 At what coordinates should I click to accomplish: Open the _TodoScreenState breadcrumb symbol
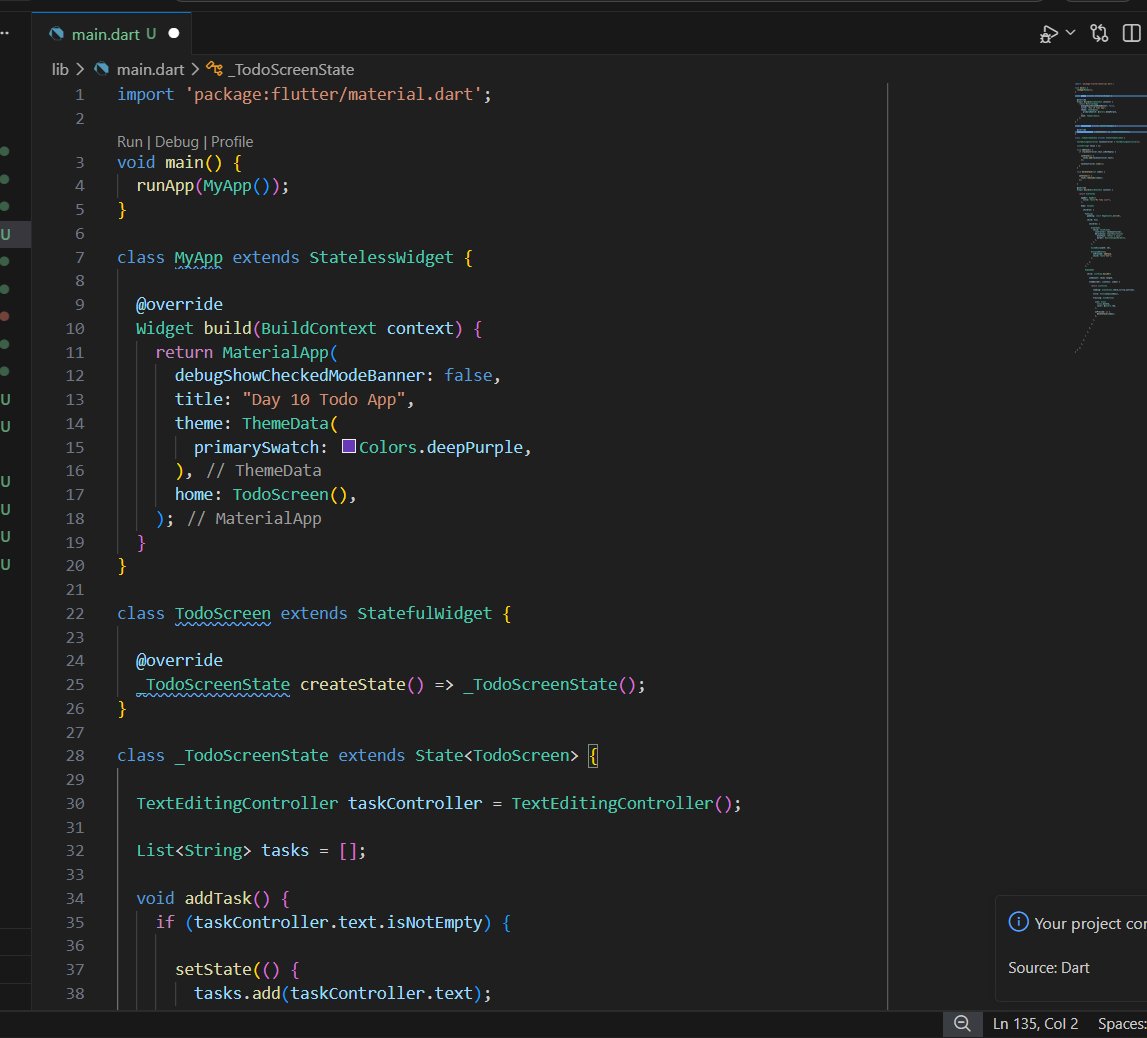[291, 69]
